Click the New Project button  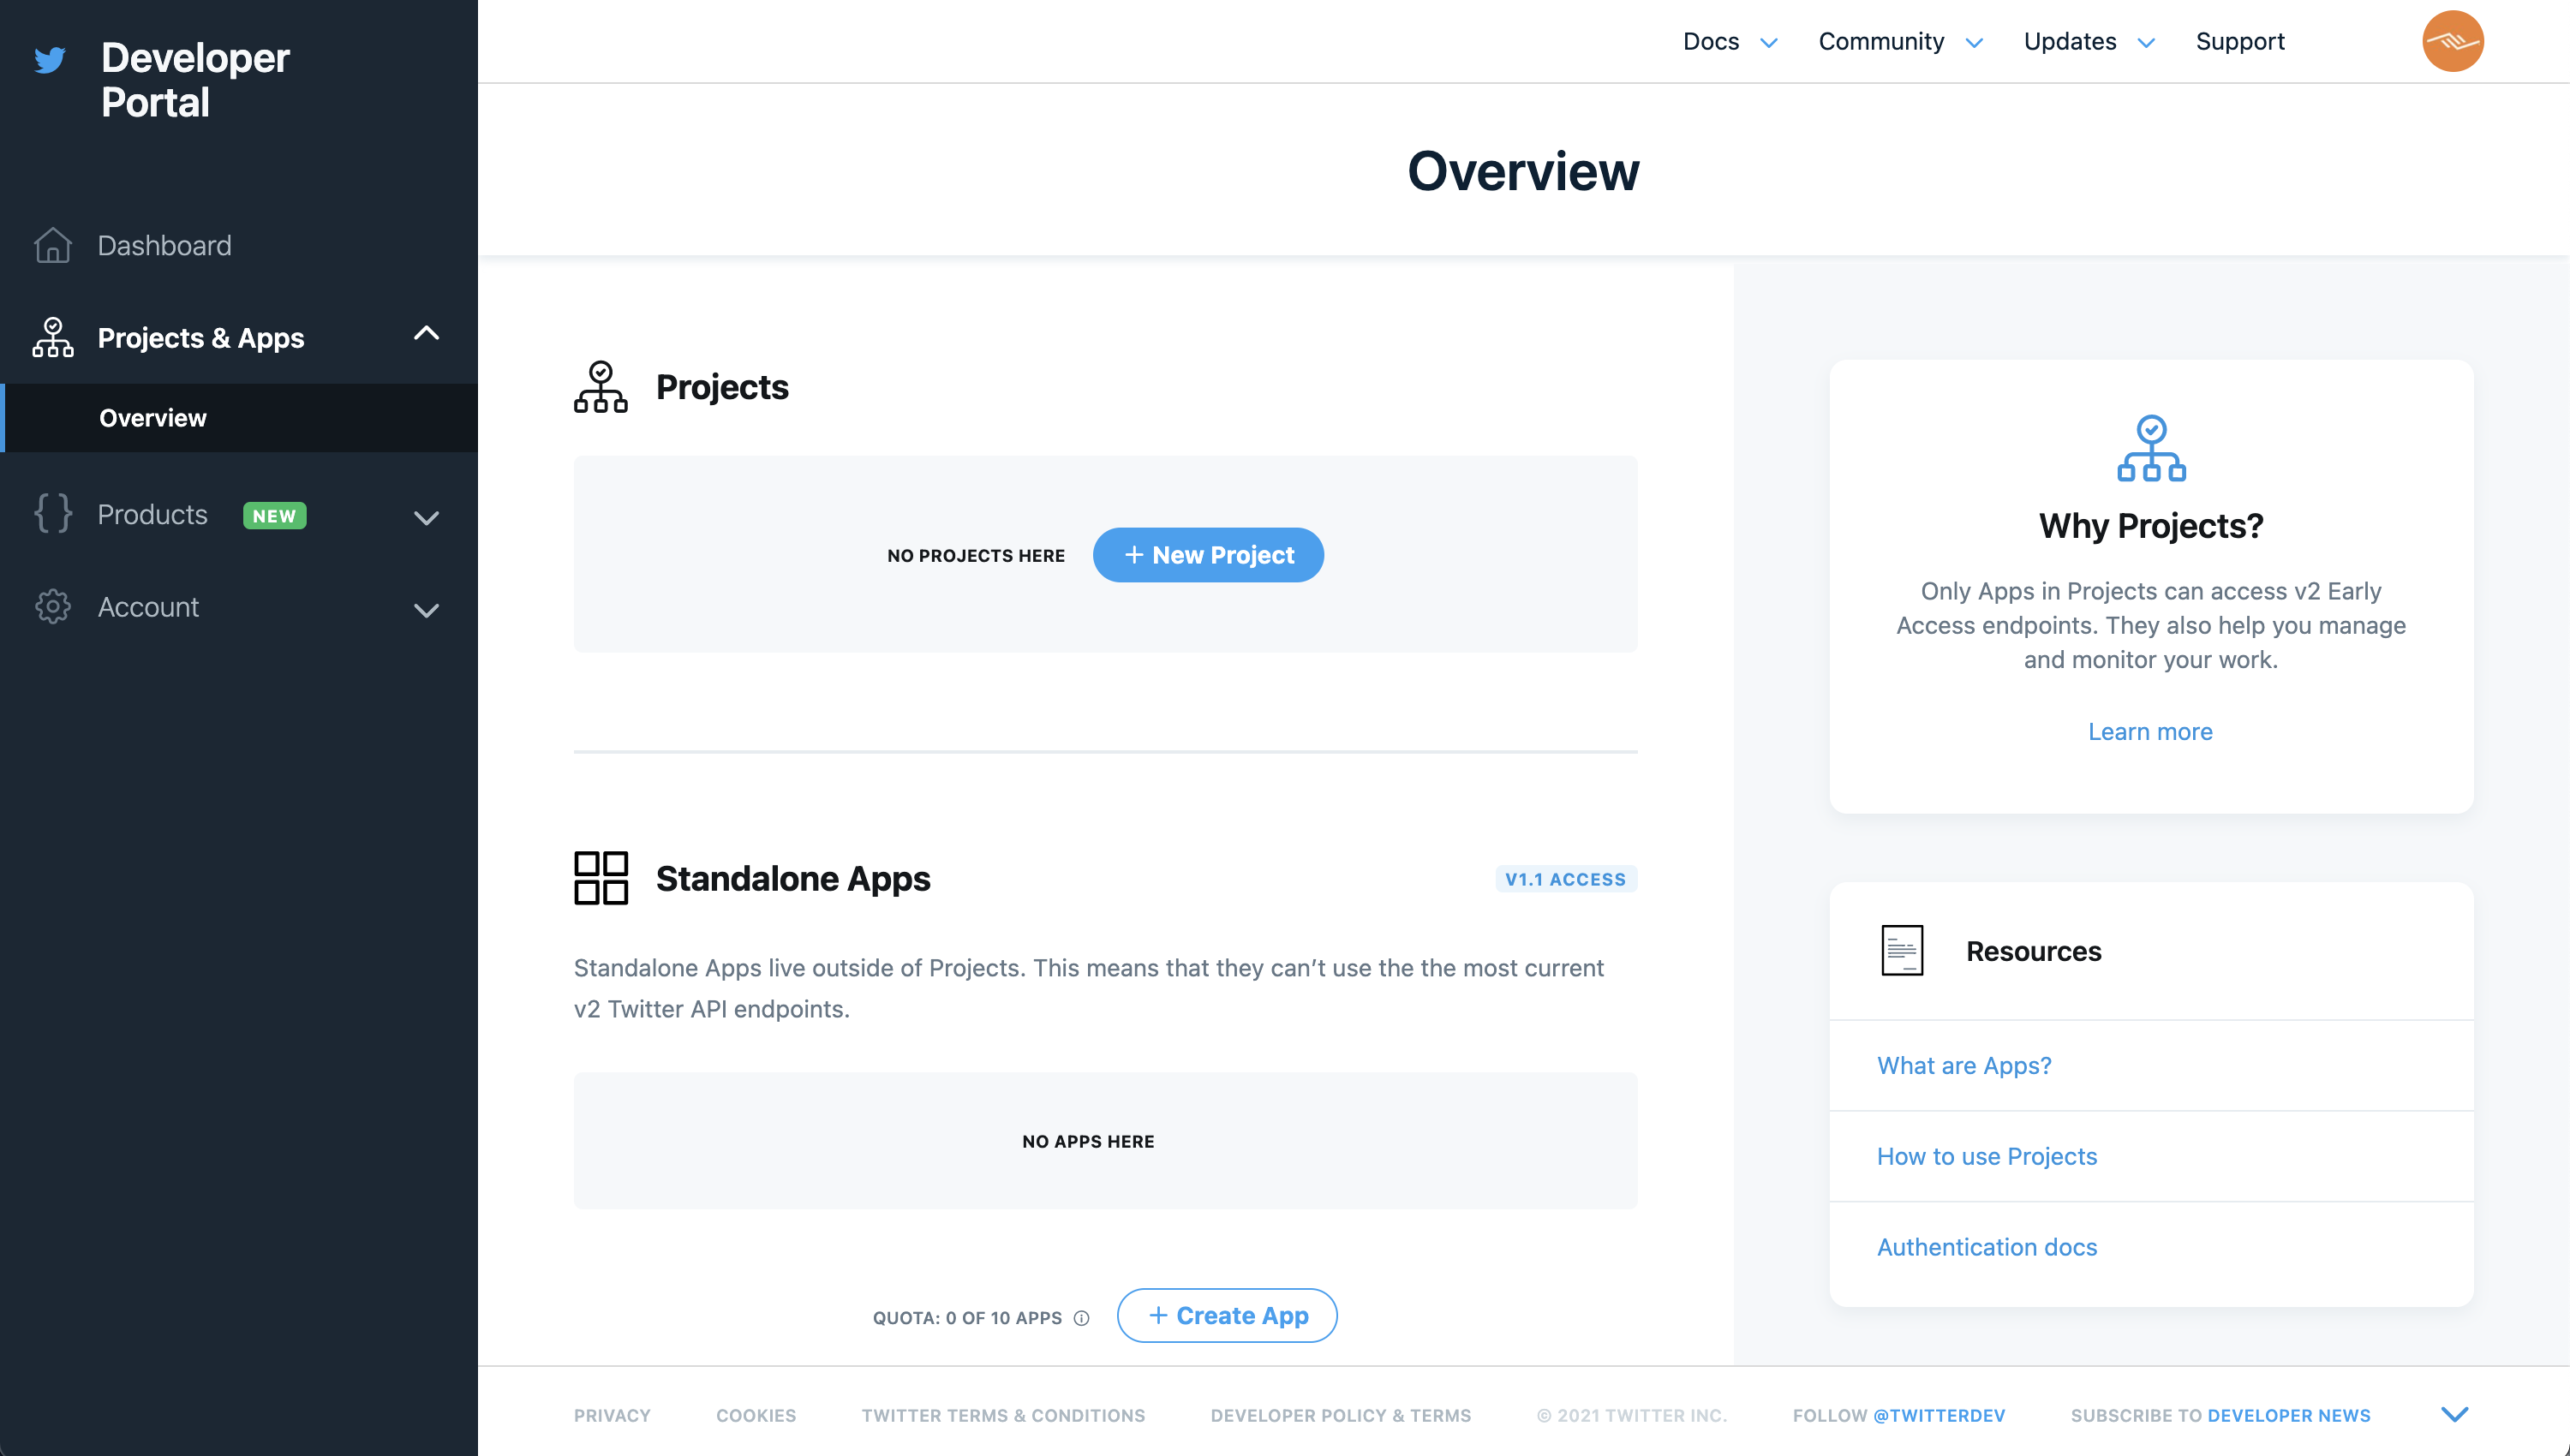point(1208,555)
